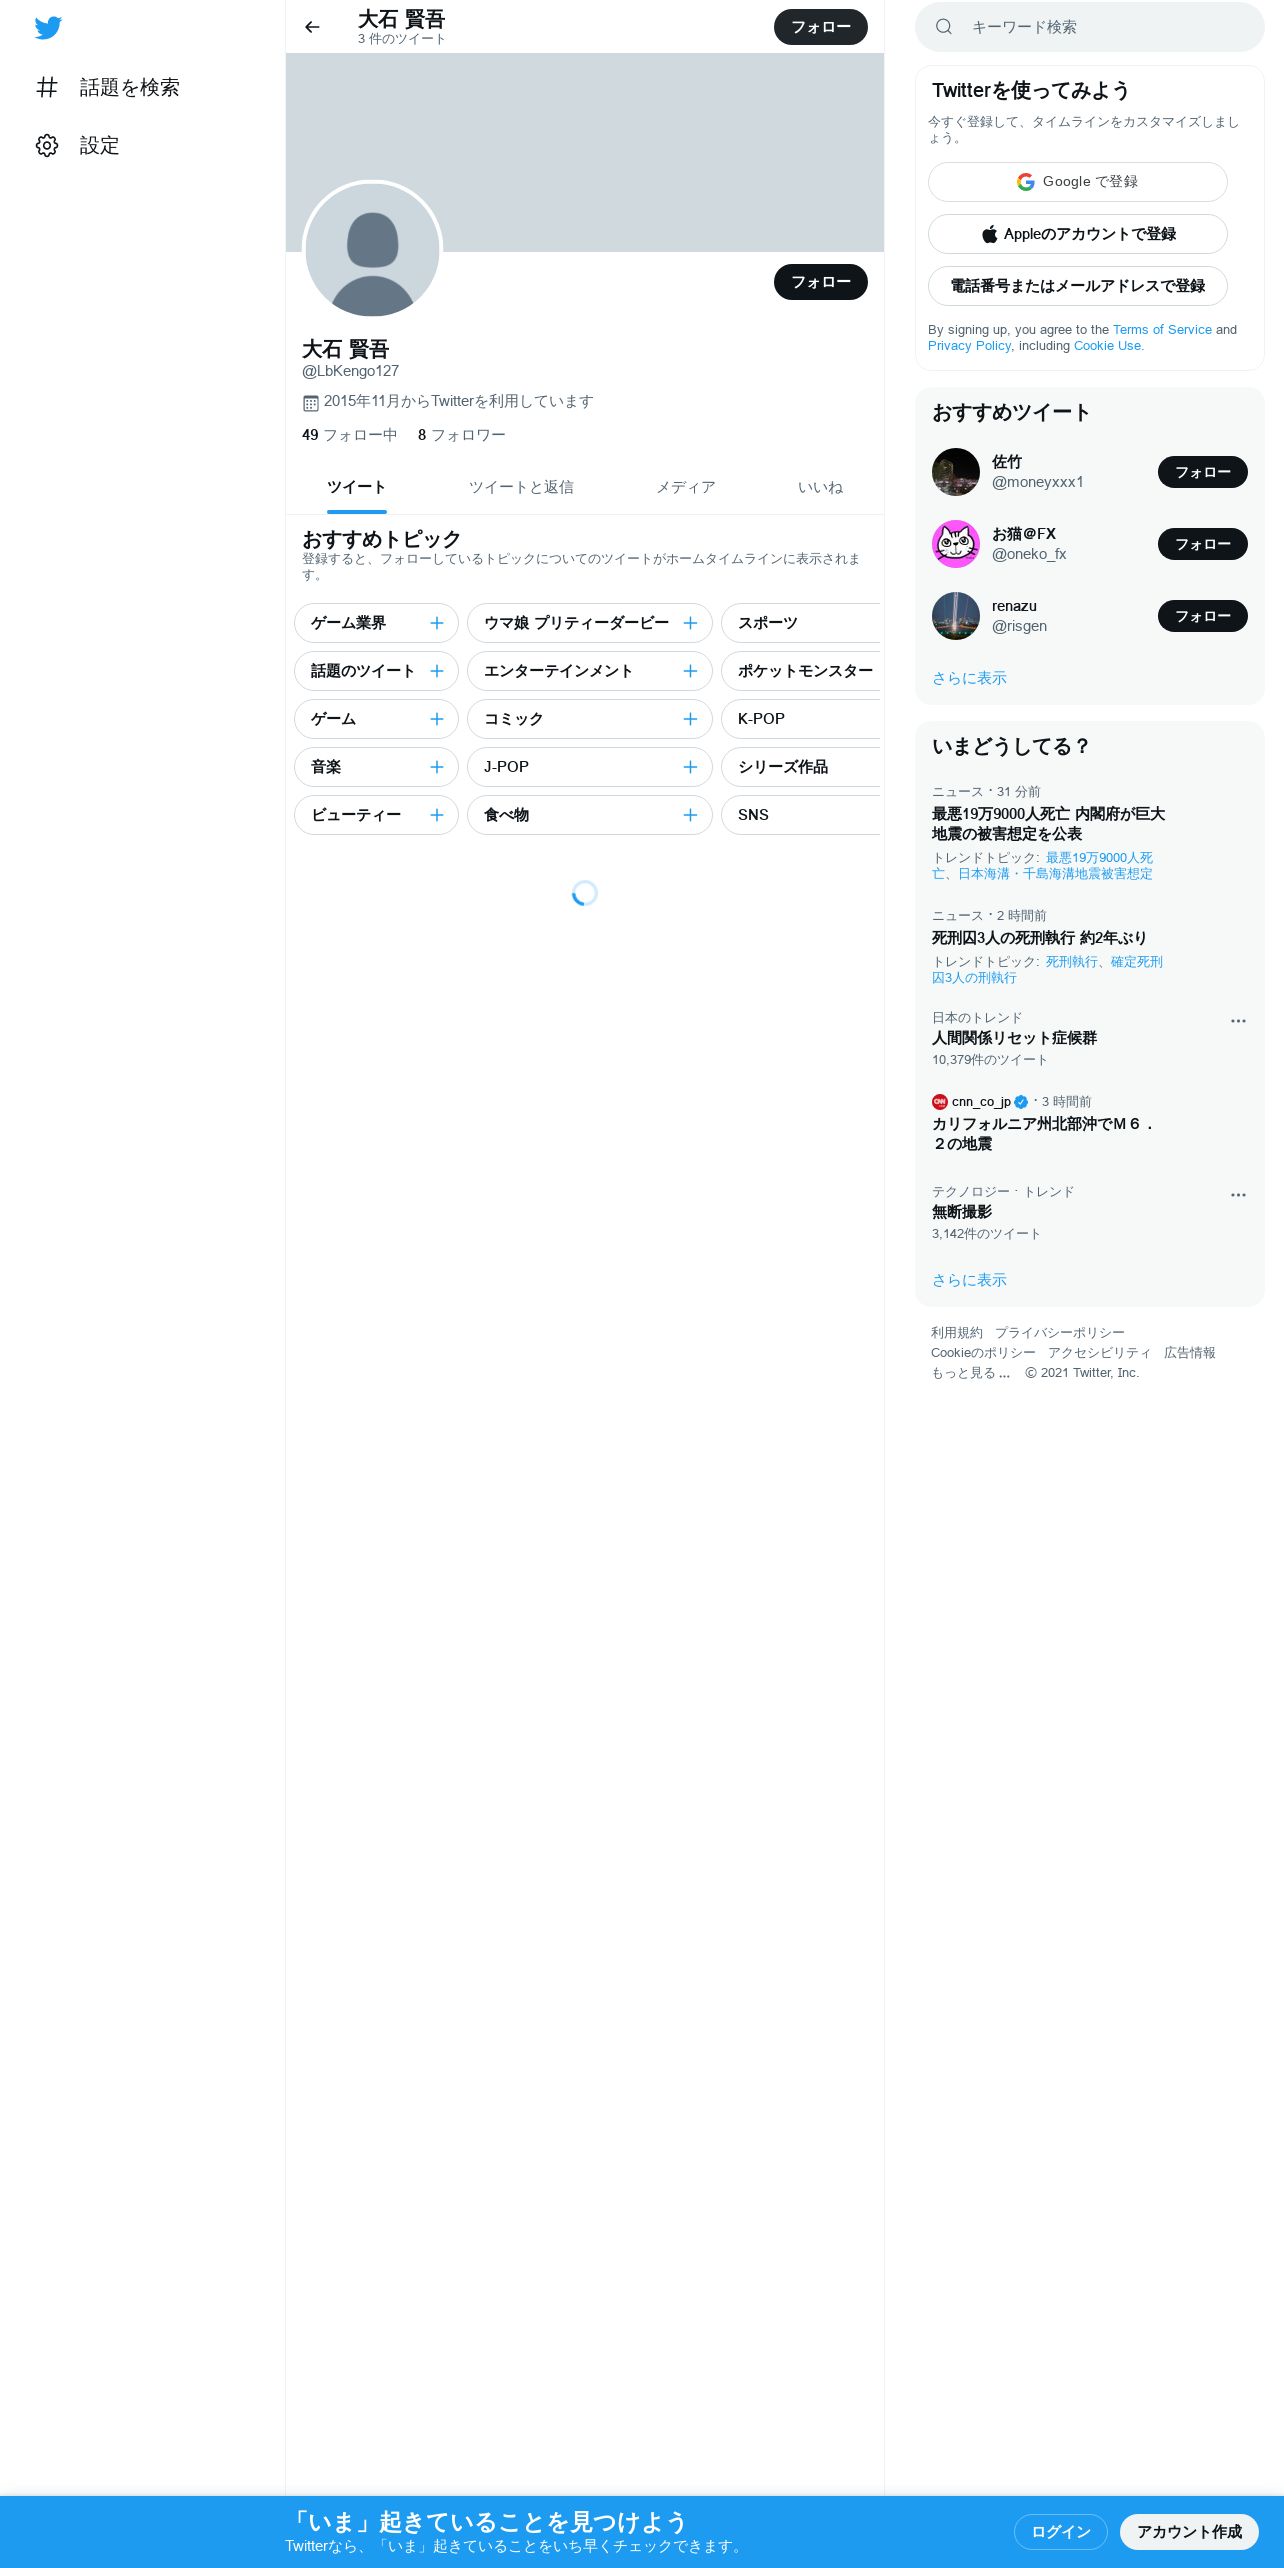Open trend 人間関係リセット症候群

click(1014, 1038)
